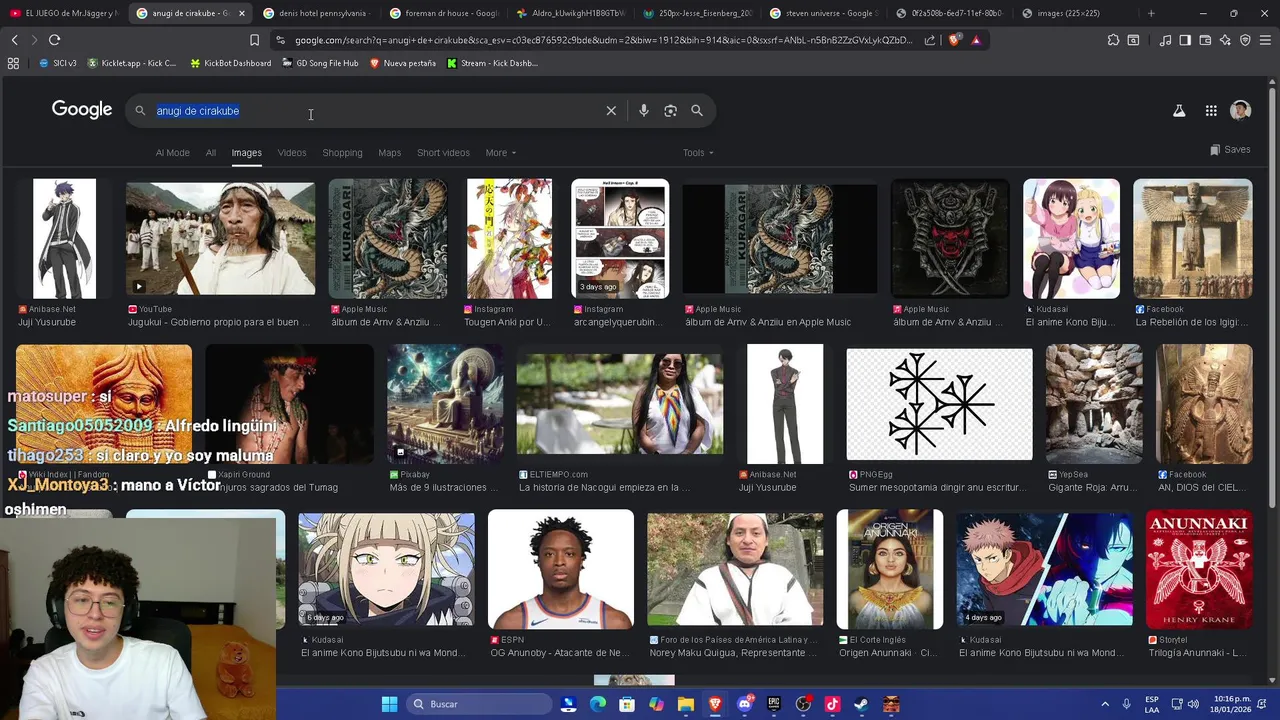Screen dimensions: 1280x720
Task: Open the Brave Rewards triangle icon
Action: (976, 40)
